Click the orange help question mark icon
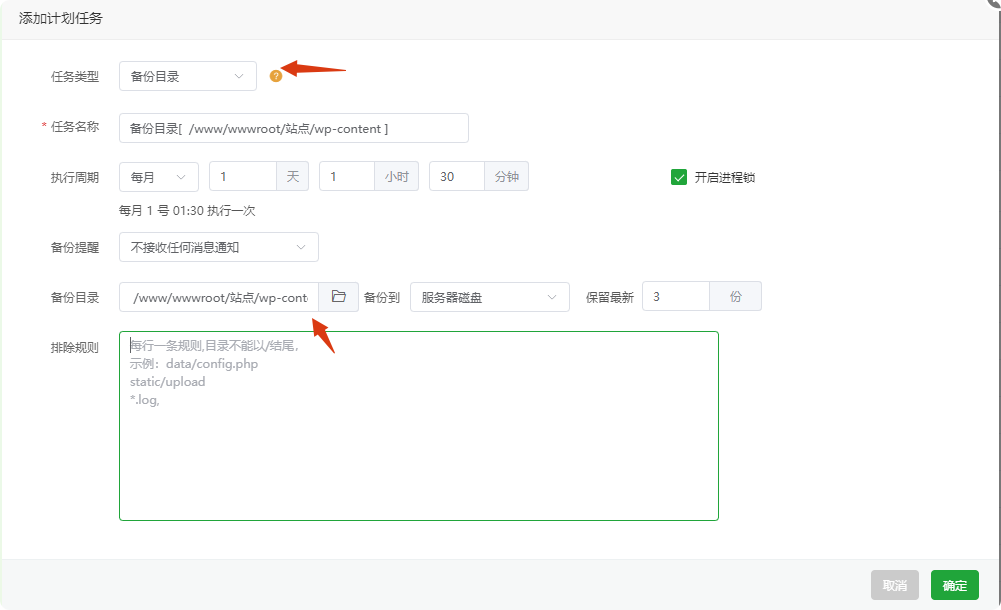Screen dimensions: 1001x610 click(276, 76)
